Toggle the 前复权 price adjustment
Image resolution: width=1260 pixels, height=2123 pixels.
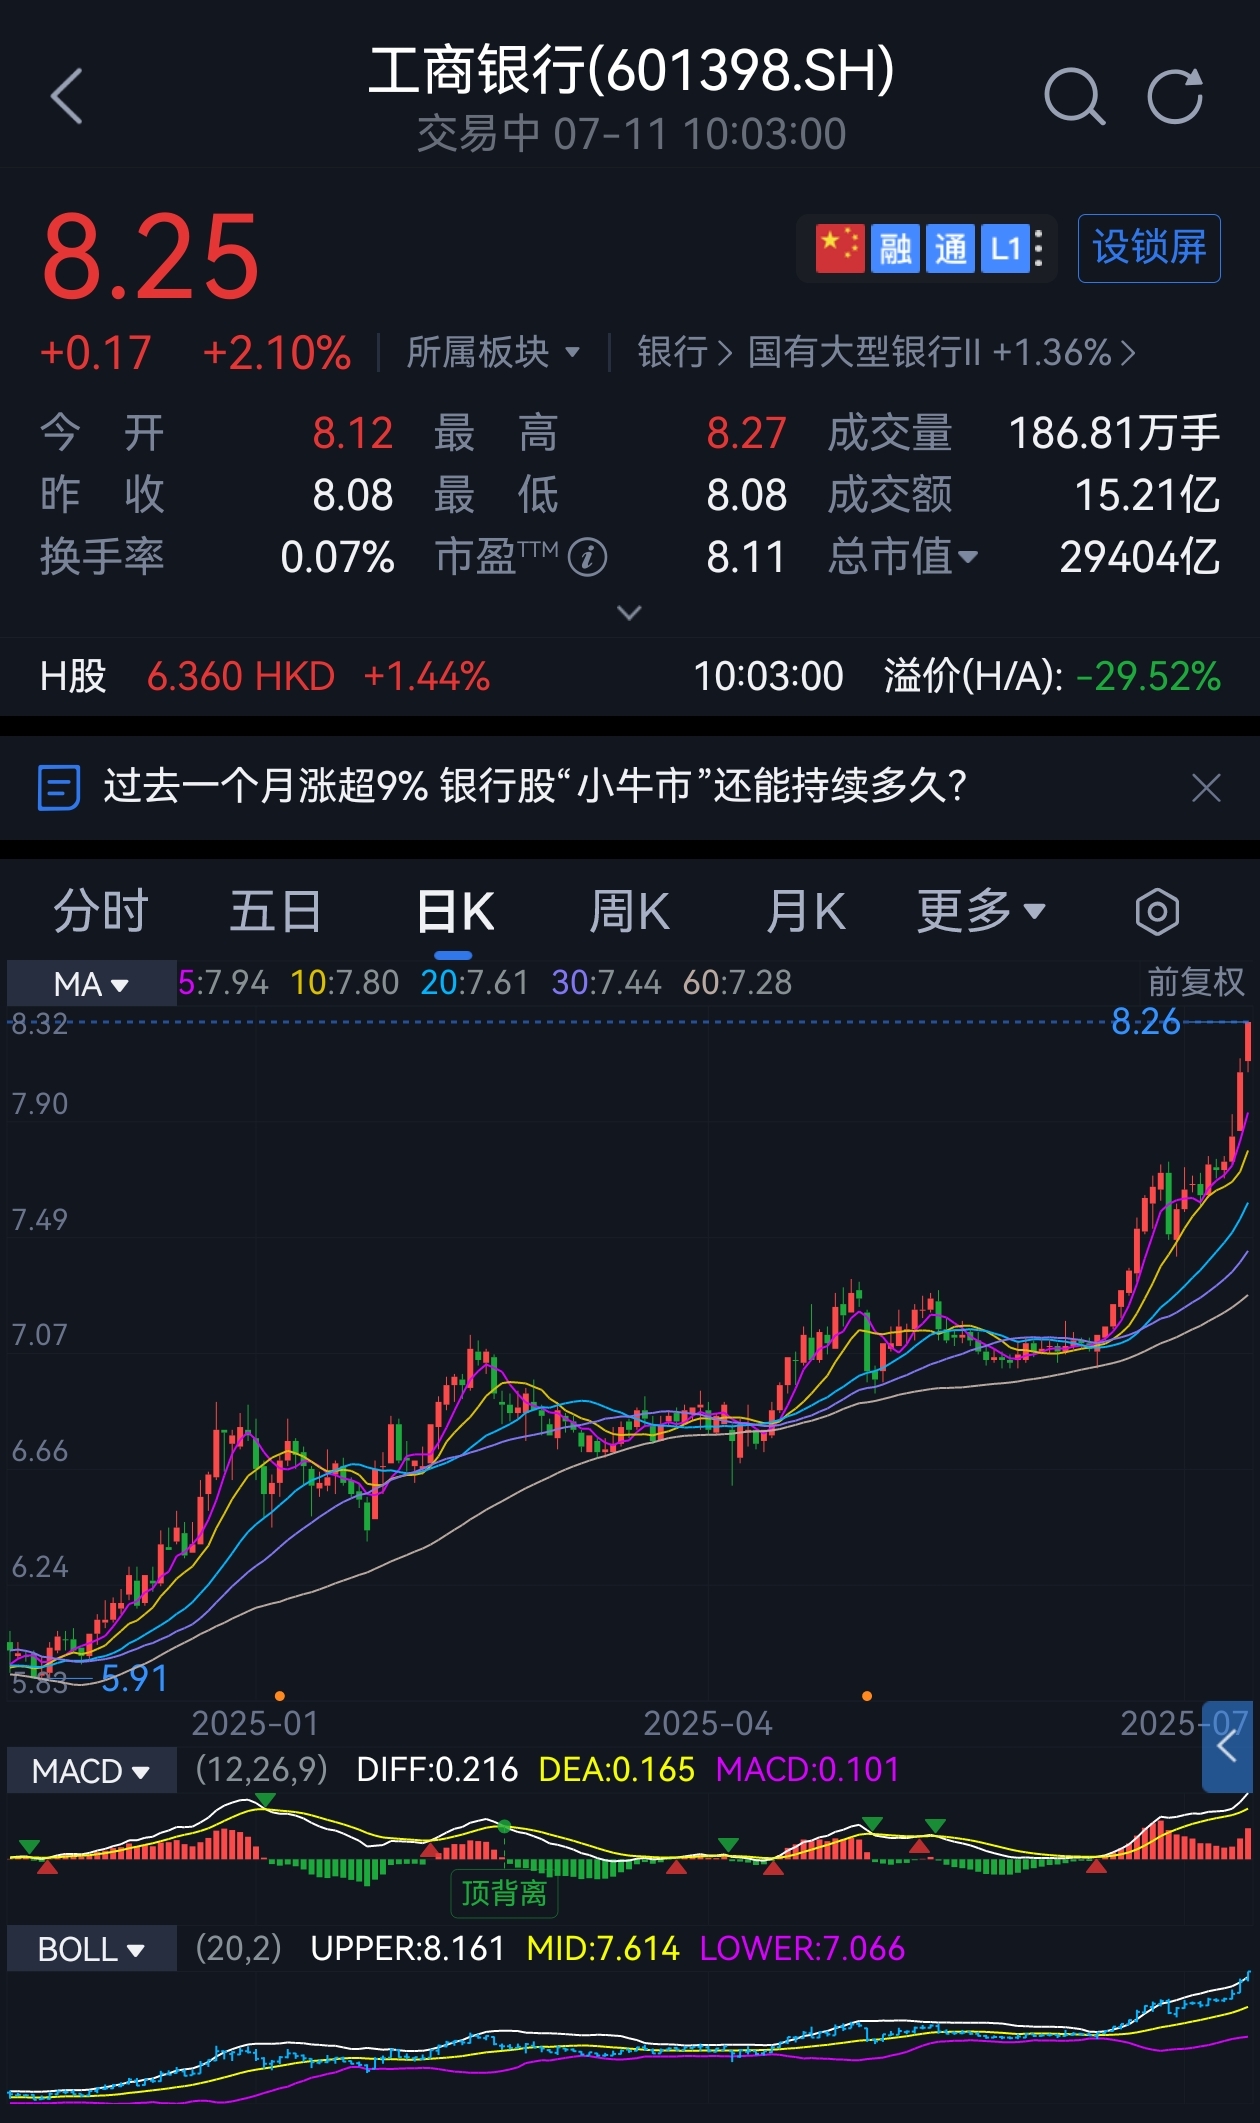click(1196, 982)
